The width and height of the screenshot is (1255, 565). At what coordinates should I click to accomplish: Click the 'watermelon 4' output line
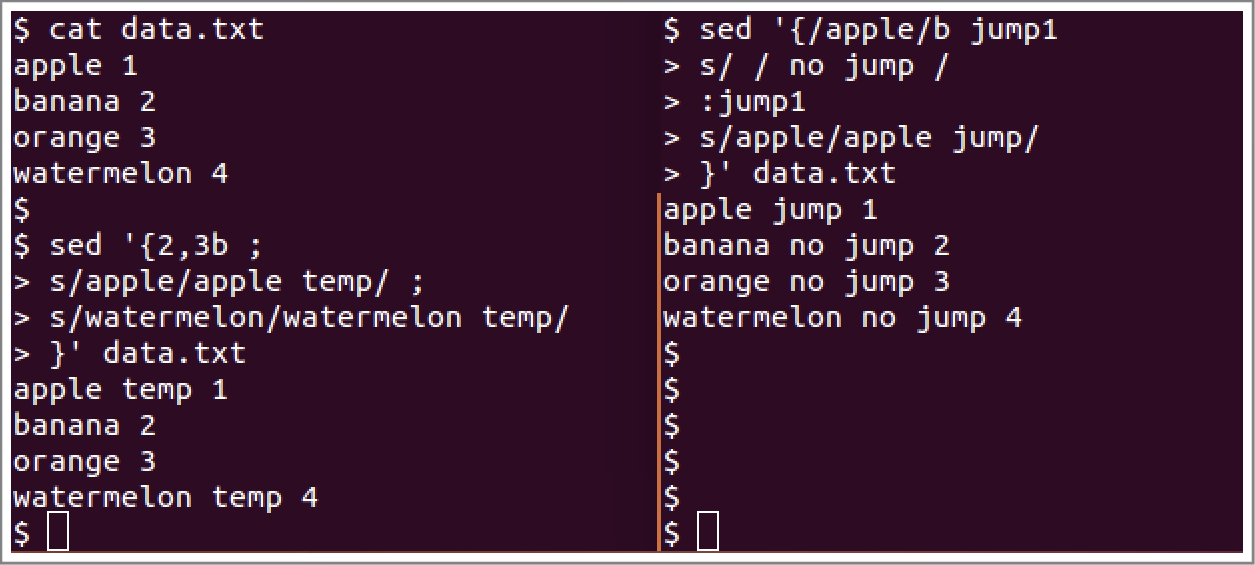tap(121, 174)
